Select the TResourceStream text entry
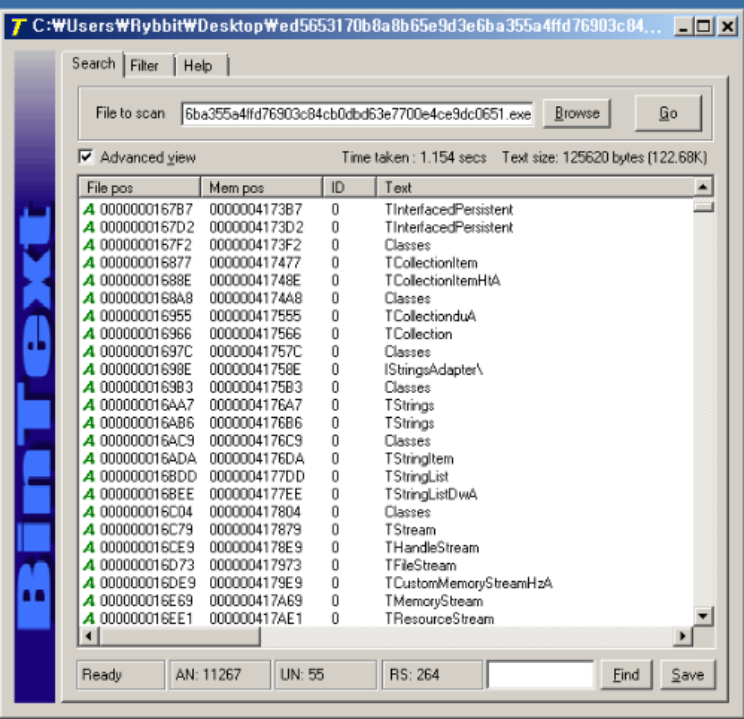This screenshot has height=719, width=744. coord(439,618)
